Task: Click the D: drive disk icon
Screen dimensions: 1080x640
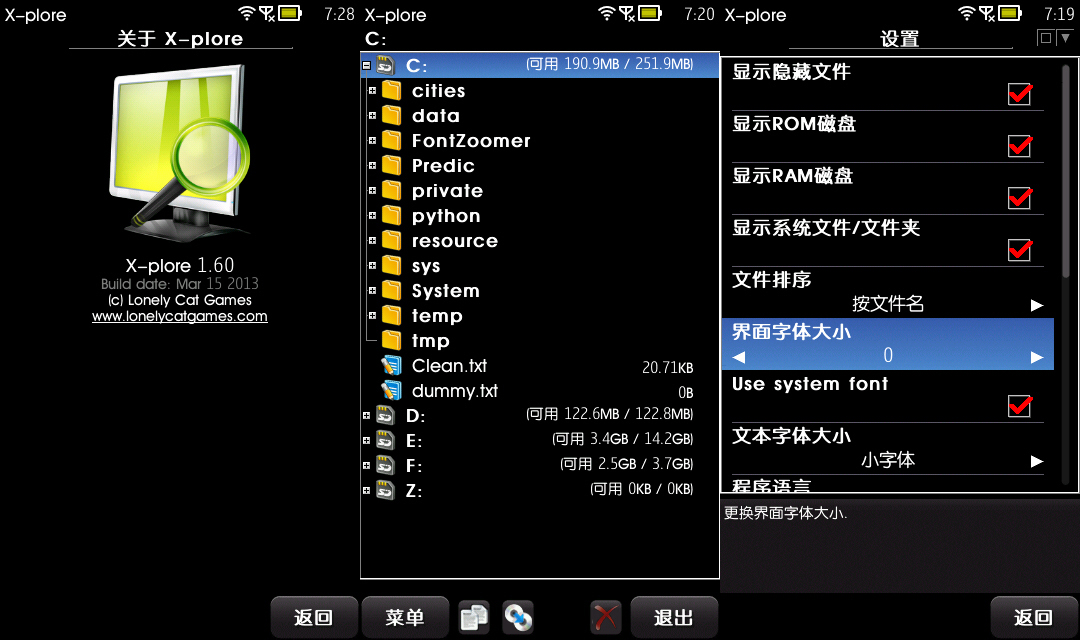Action: click(385, 415)
